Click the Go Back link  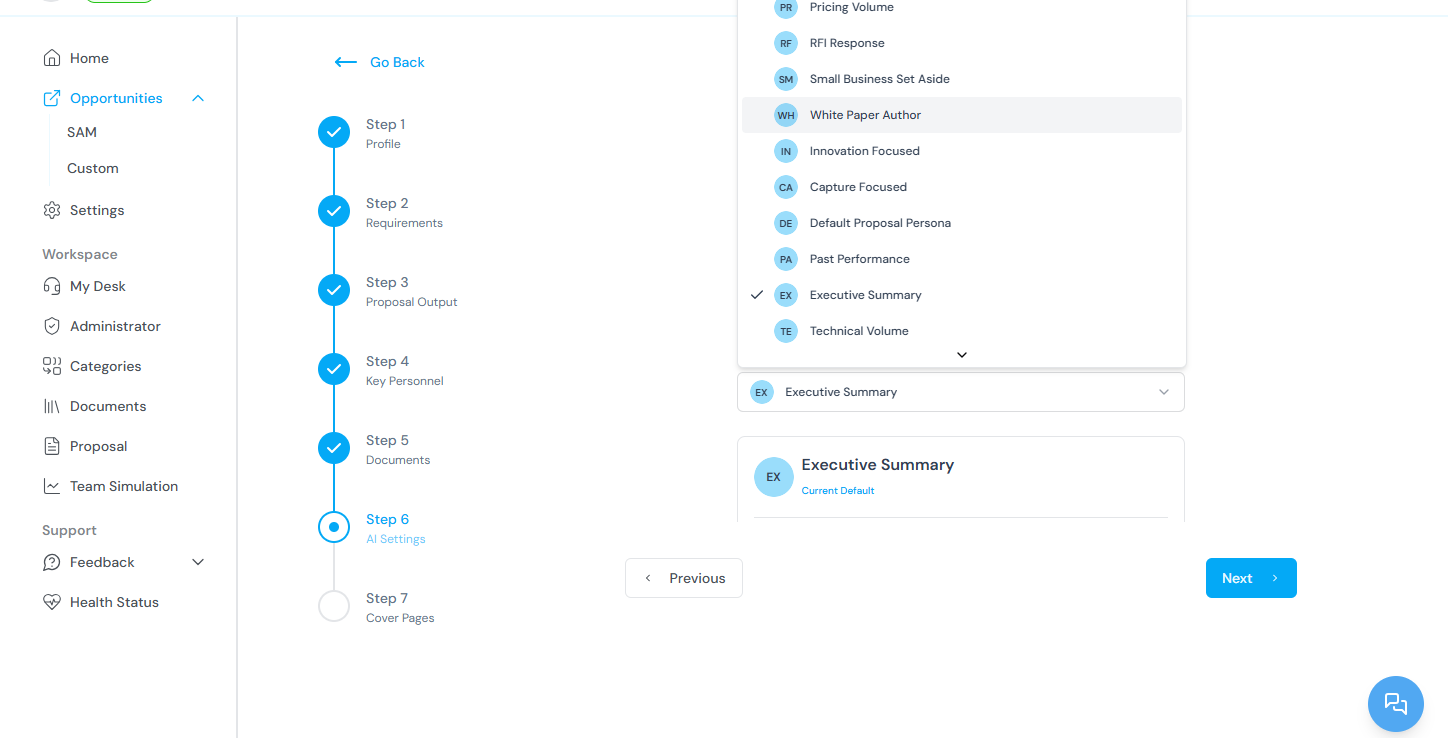pyautogui.click(x=397, y=62)
